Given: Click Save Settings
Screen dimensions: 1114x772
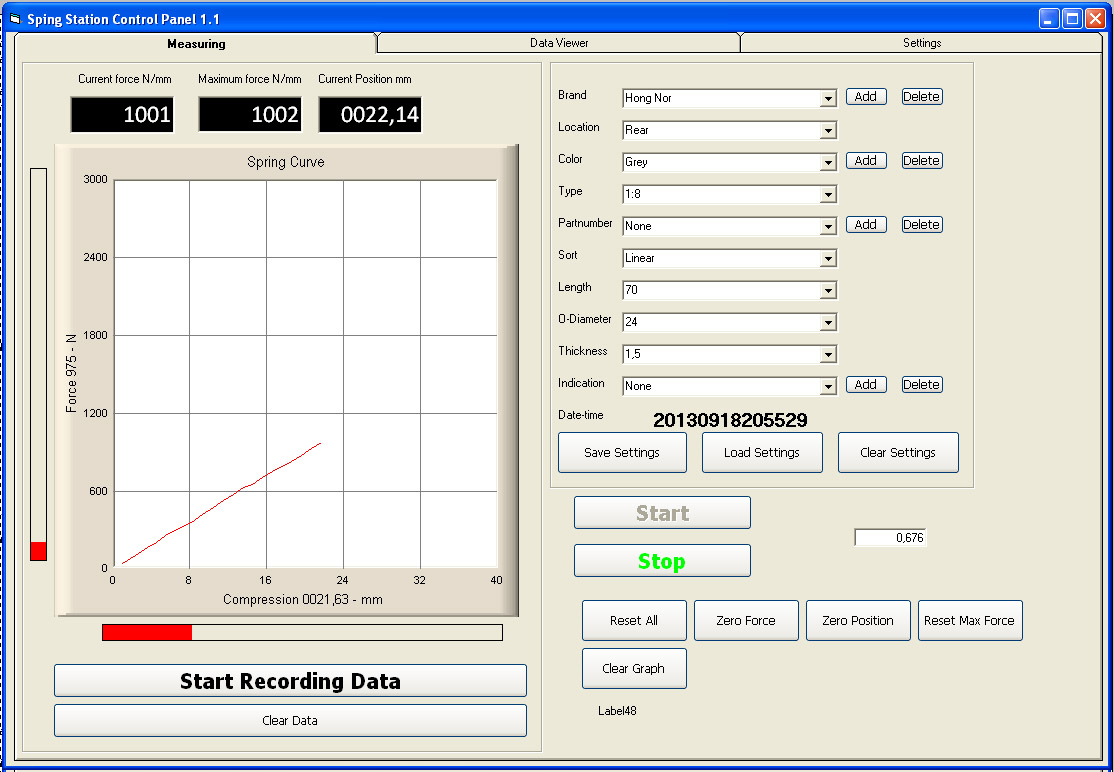Looking at the screenshot, I should [x=622, y=452].
